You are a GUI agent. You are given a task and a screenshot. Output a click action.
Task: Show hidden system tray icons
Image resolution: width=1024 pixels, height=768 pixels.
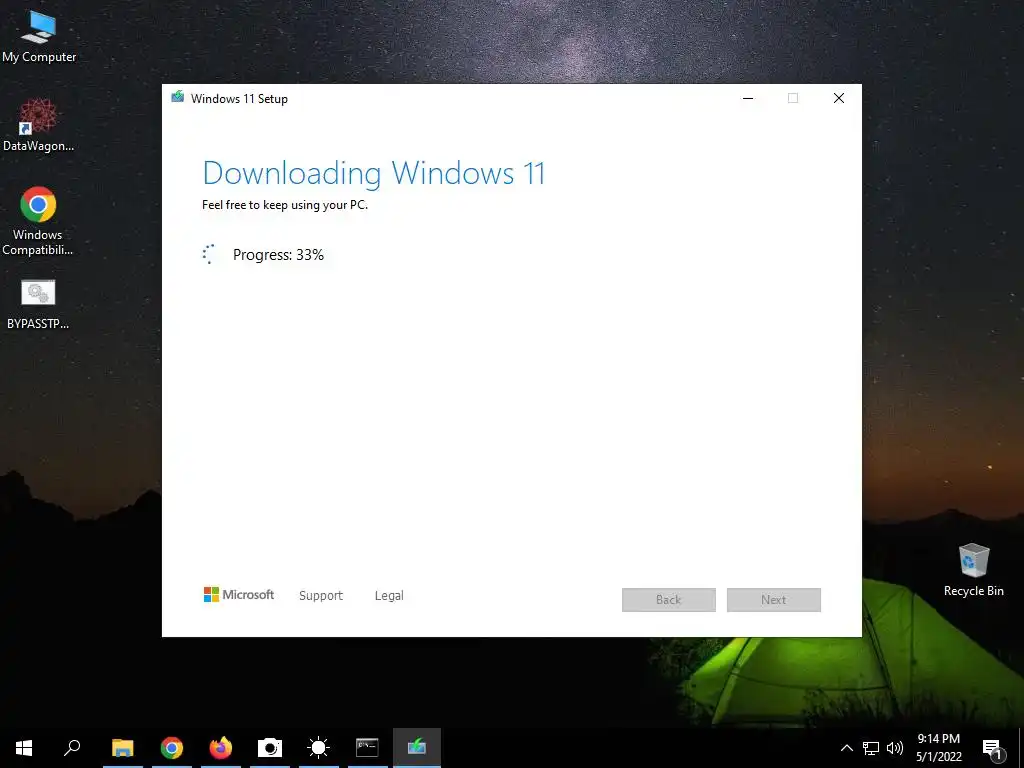pos(846,748)
